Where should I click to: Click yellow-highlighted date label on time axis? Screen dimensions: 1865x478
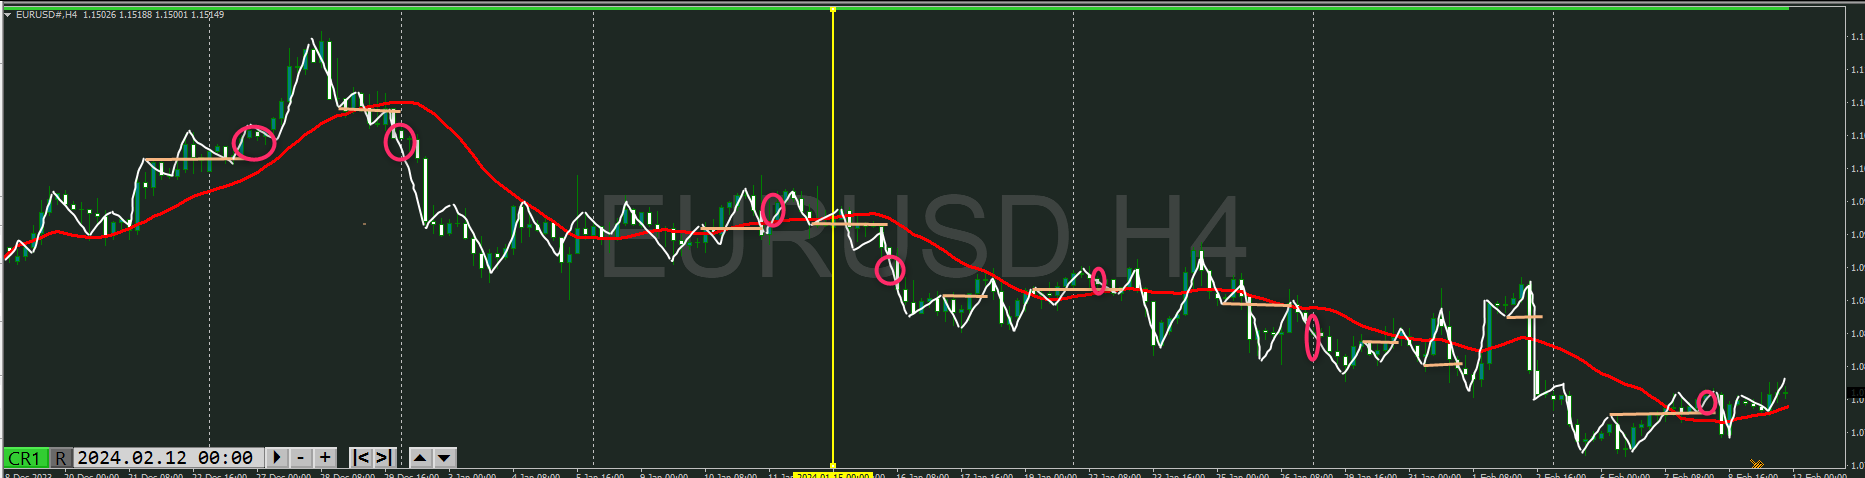(x=832, y=475)
